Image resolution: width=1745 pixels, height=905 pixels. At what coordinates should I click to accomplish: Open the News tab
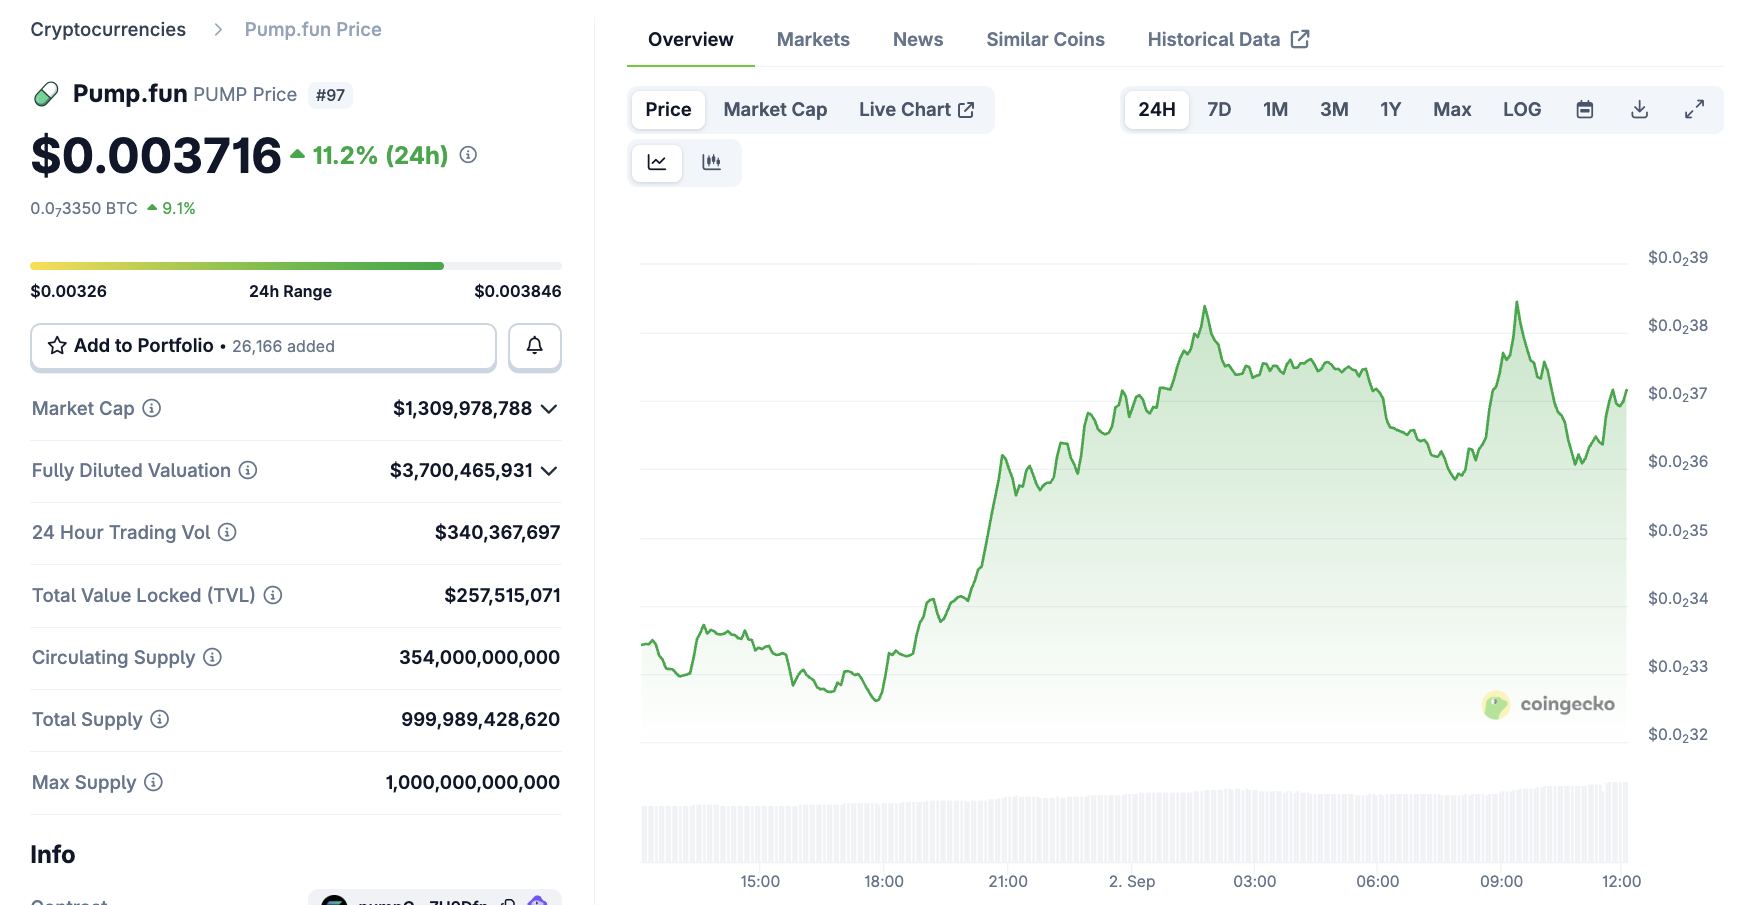pyautogui.click(x=917, y=39)
